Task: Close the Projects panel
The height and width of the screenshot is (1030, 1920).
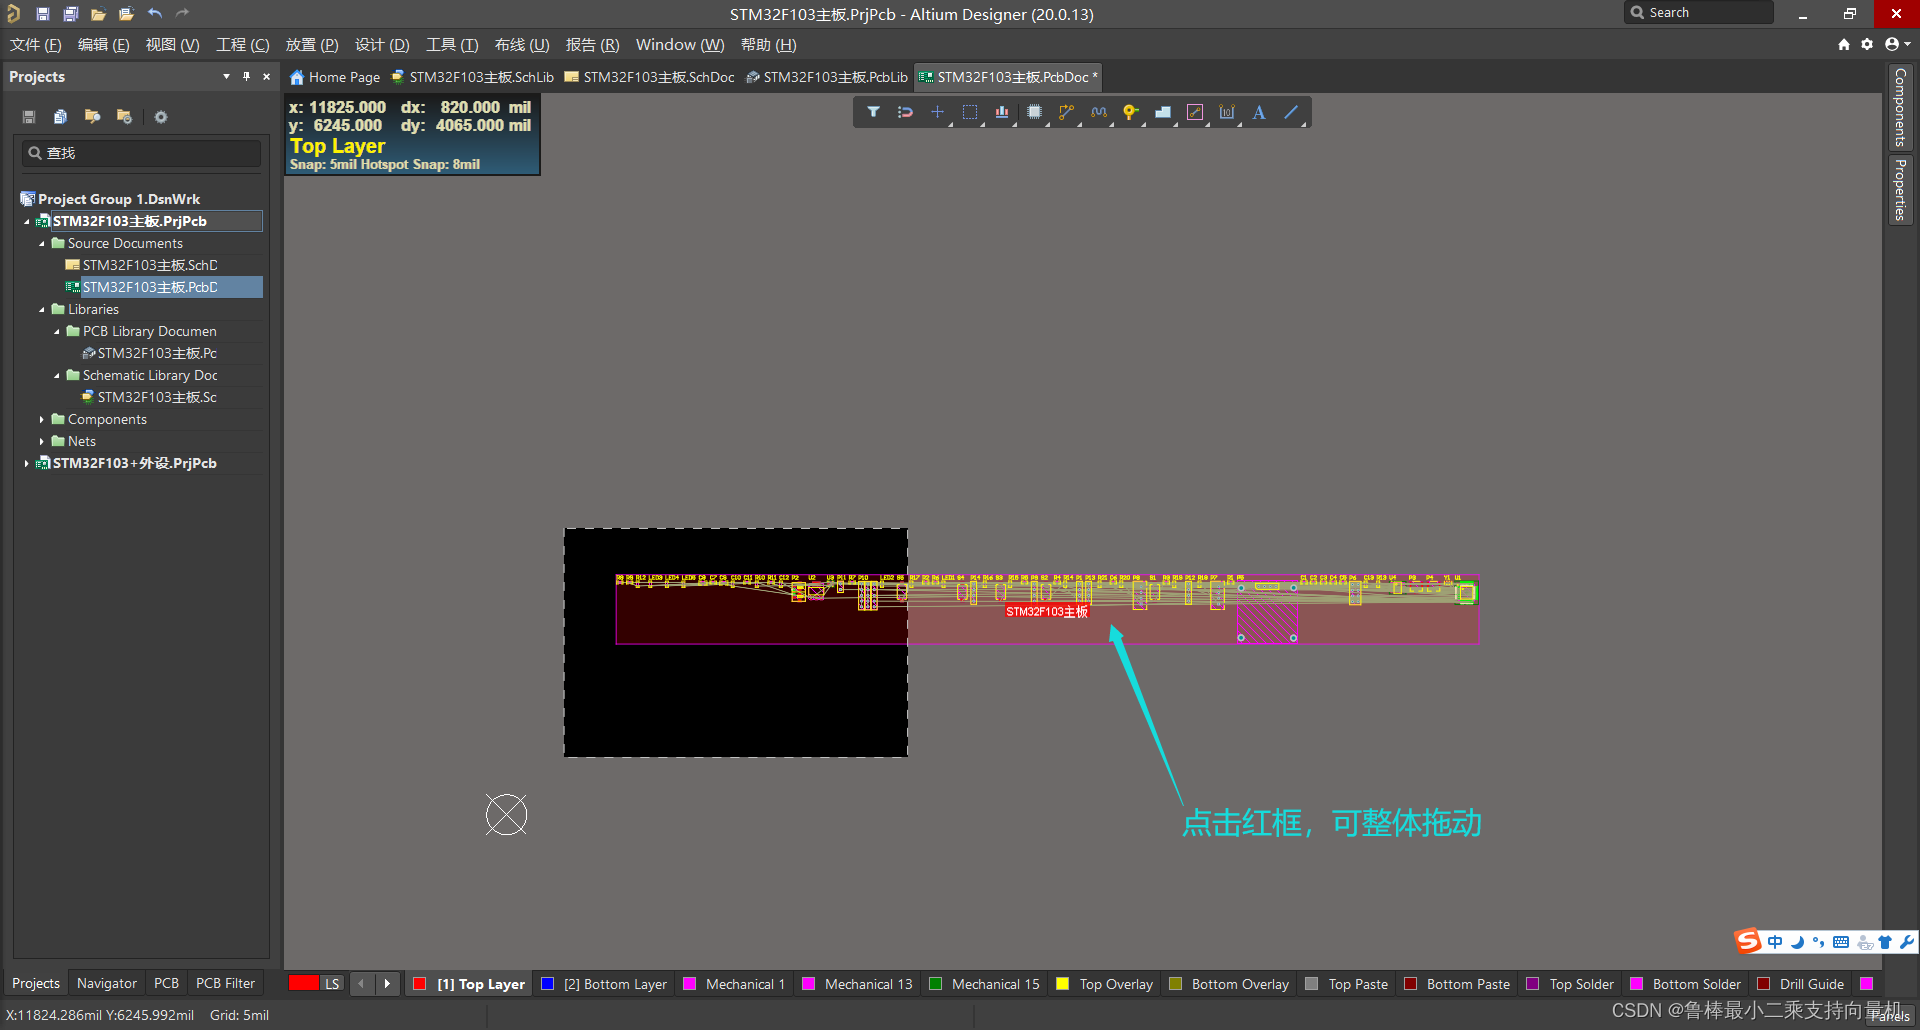Action: [266, 76]
